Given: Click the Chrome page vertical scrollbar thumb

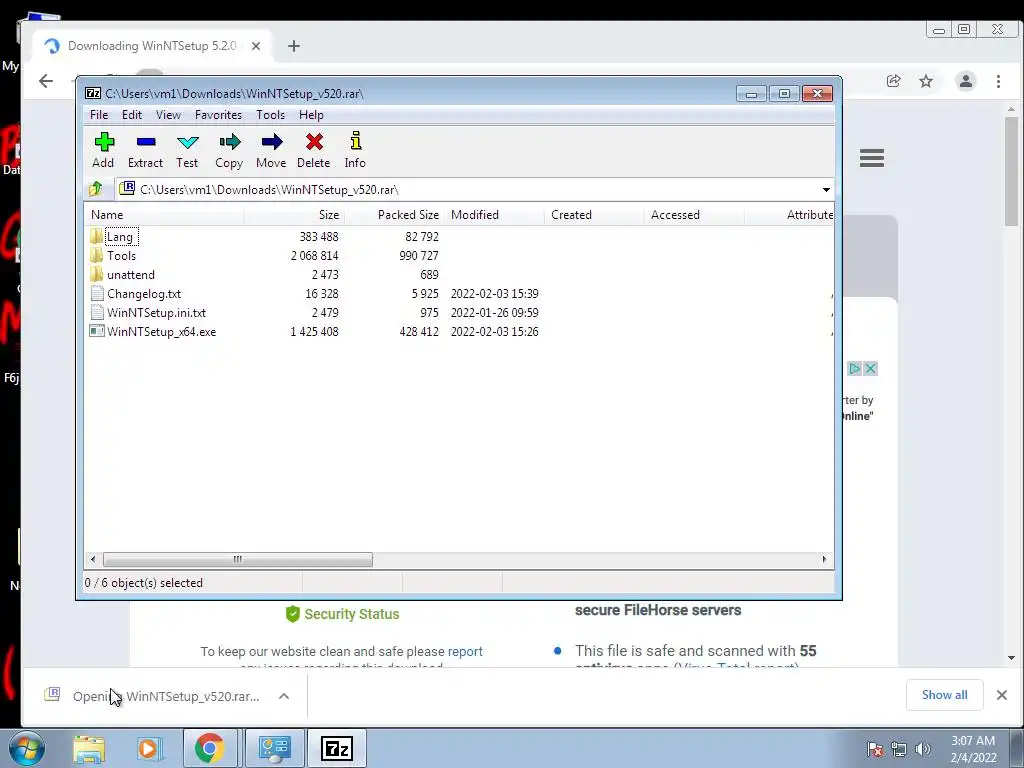Looking at the screenshot, I should point(1012,171).
